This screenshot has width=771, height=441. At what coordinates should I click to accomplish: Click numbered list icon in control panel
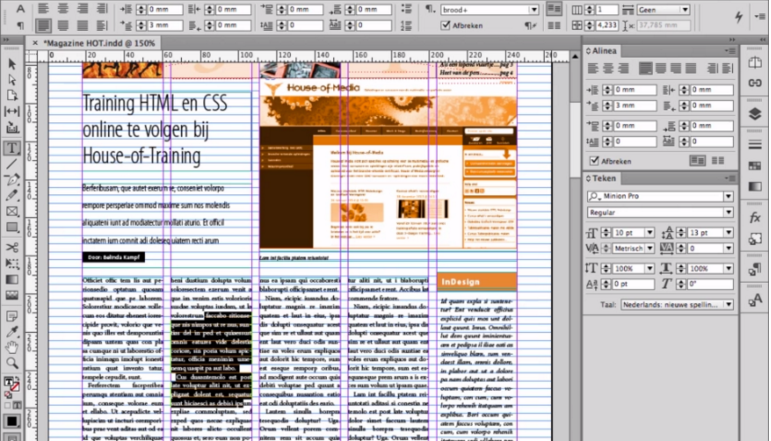406,25
